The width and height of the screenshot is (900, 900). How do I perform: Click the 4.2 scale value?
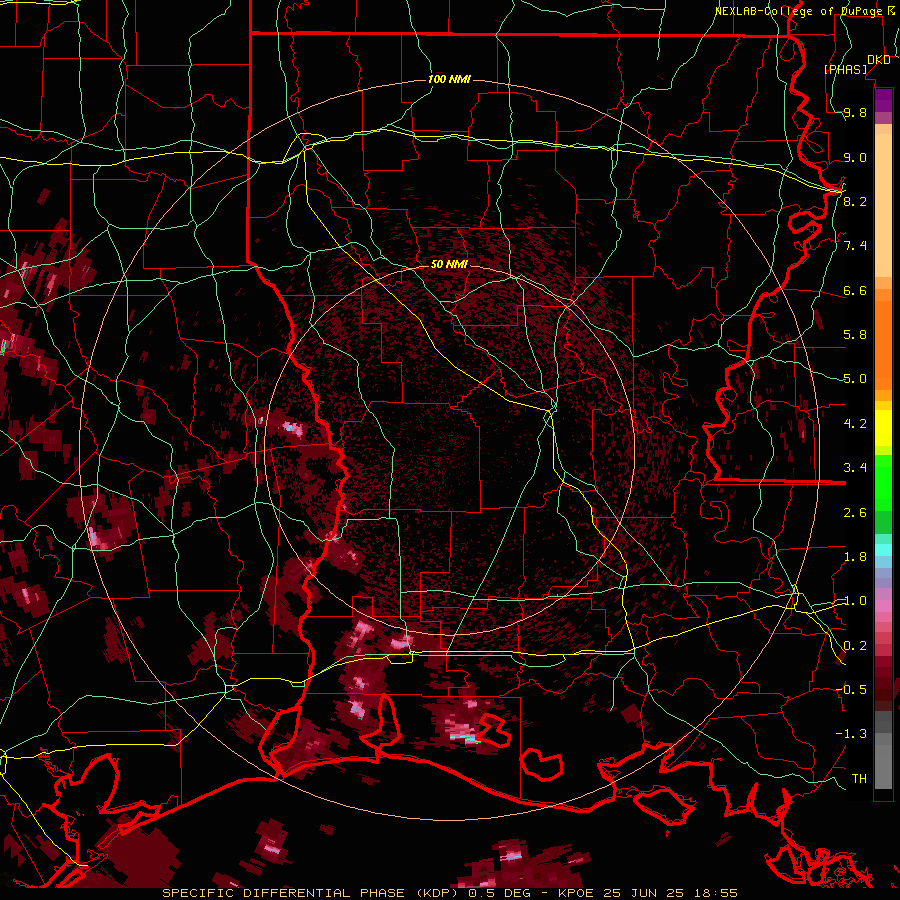(x=855, y=424)
